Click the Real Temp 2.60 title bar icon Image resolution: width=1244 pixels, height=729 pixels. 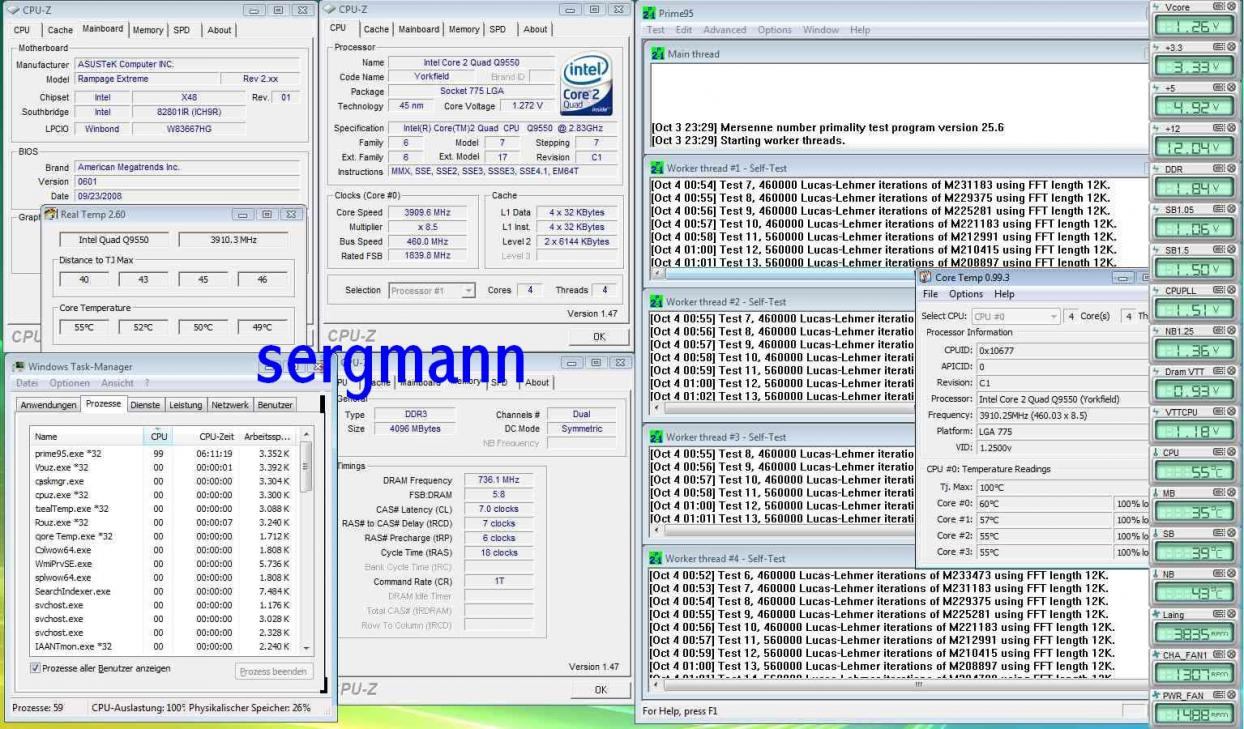(53, 214)
